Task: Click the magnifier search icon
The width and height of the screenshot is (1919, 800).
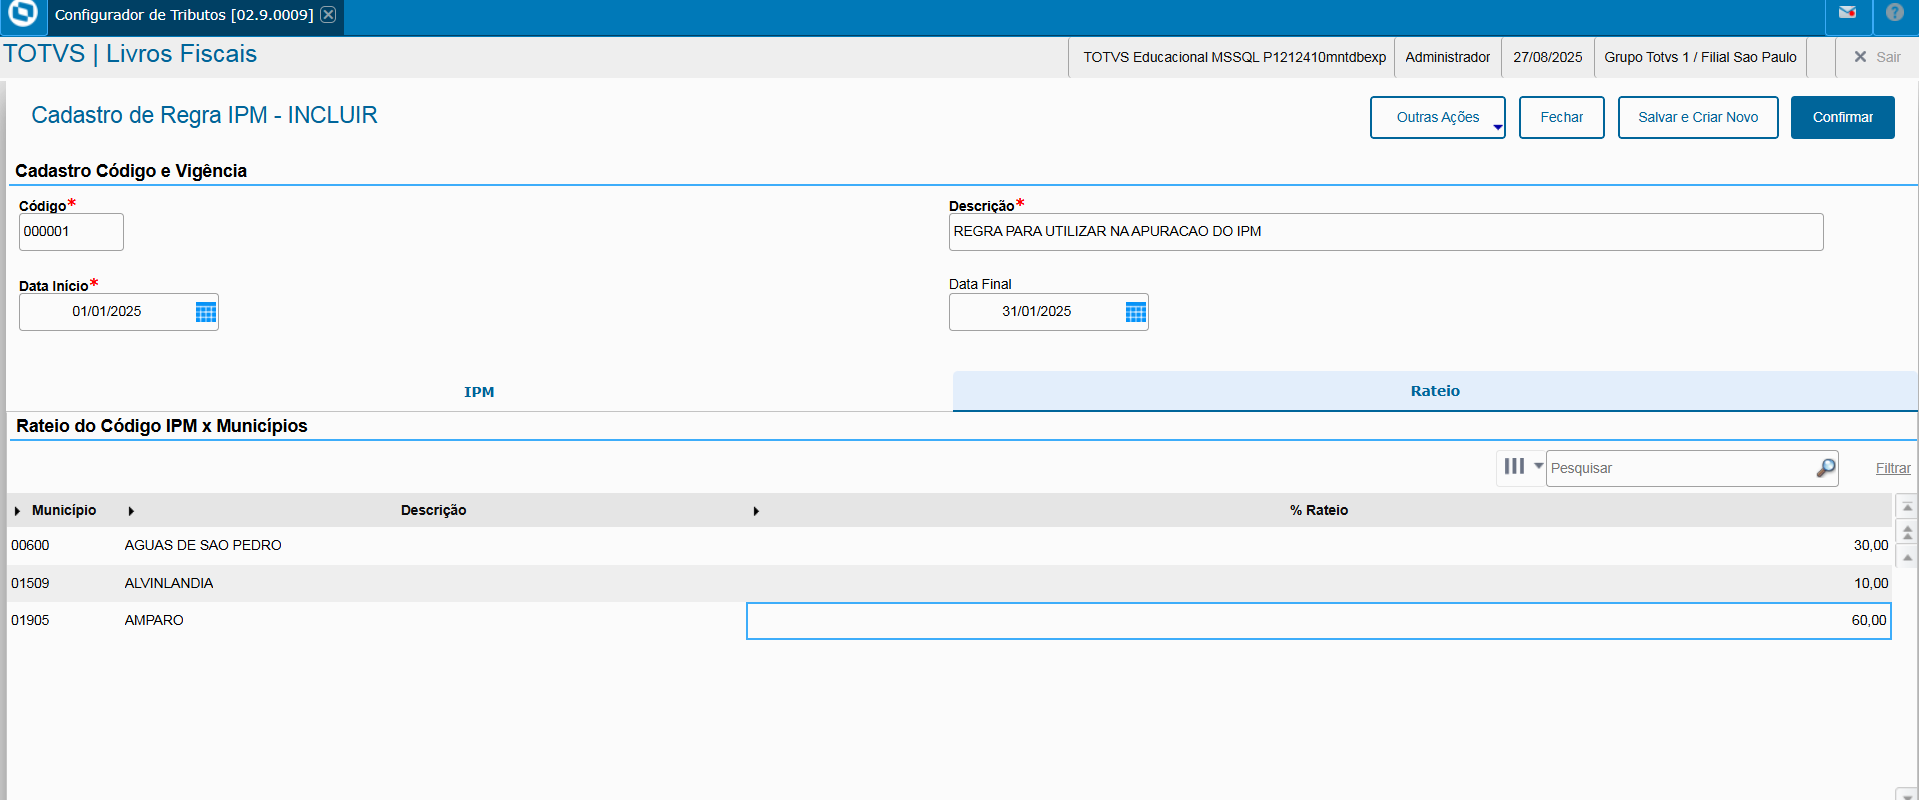Action: (1826, 467)
